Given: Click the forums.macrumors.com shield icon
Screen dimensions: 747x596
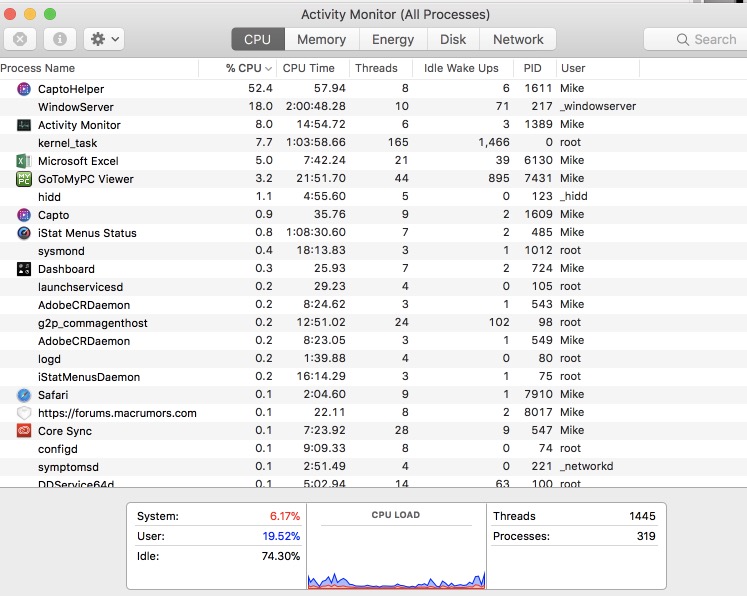Looking at the screenshot, I should pos(23,413).
